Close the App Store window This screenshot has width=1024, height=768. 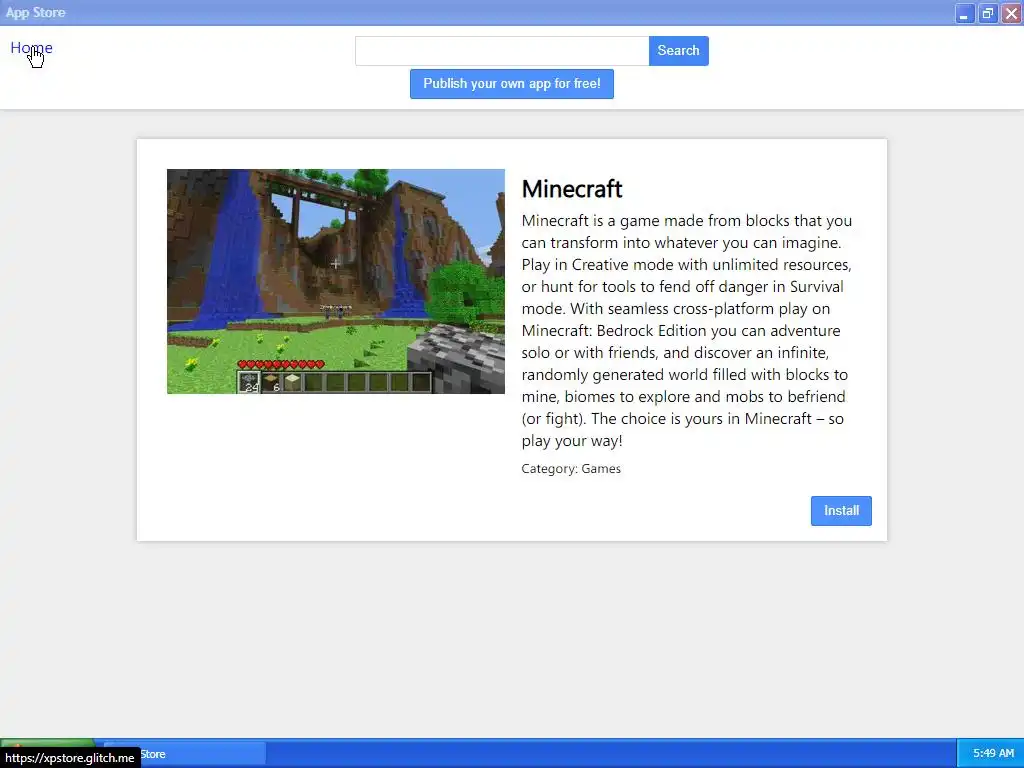point(1012,13)
